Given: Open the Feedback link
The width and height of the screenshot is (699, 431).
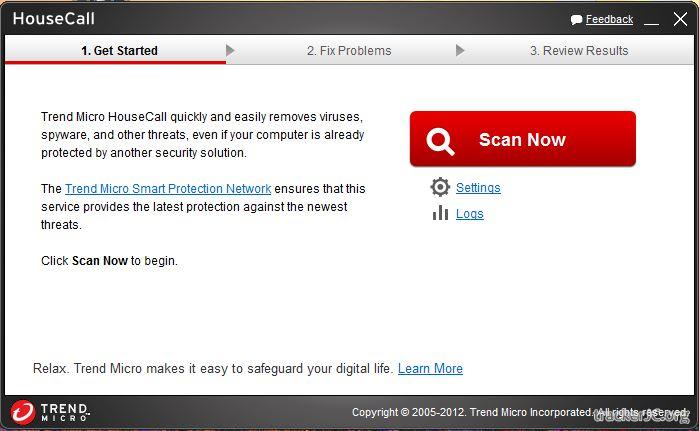Looking at the screenshot, I should click(609, 19).
